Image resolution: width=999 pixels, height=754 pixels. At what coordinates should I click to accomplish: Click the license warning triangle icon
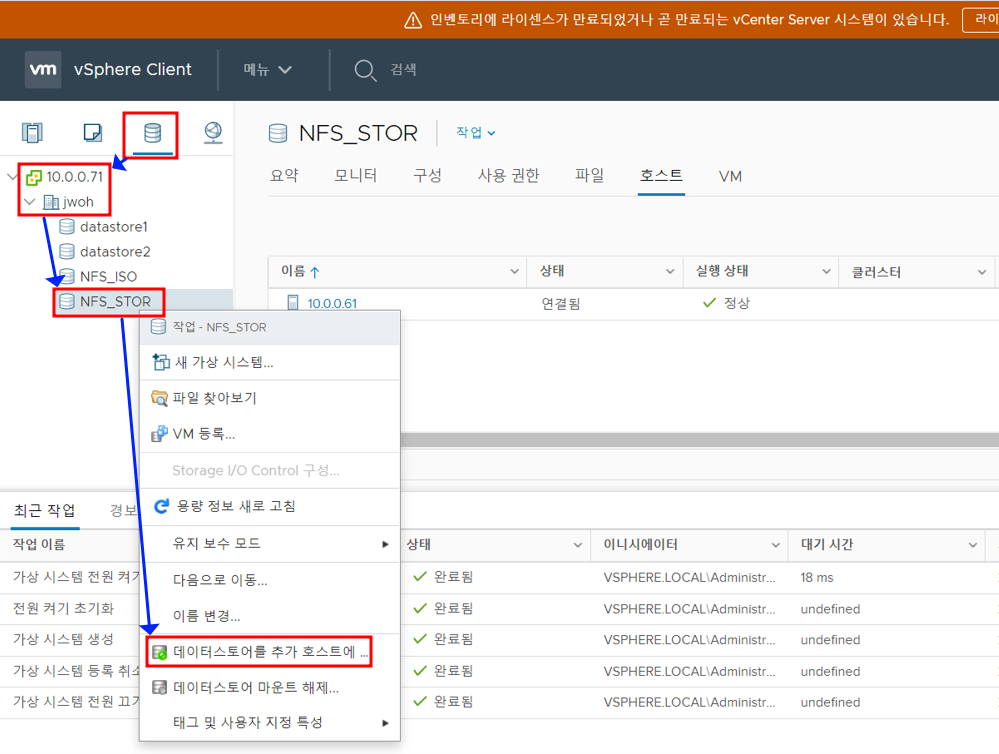click(413, 20)
